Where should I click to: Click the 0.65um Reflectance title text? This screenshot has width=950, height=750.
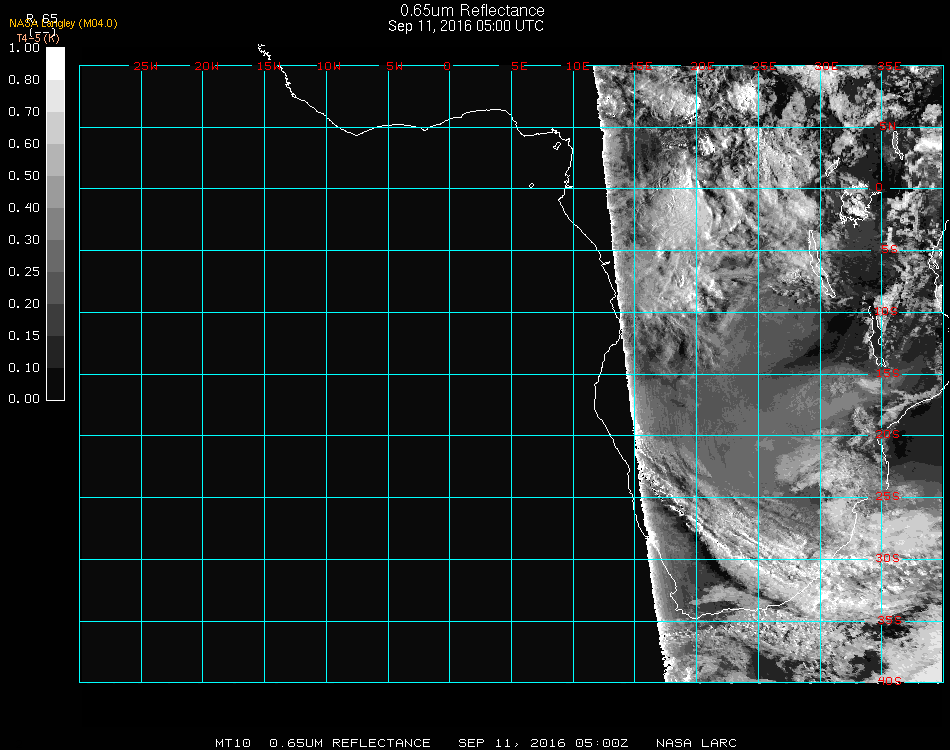(x=472, y=11)
